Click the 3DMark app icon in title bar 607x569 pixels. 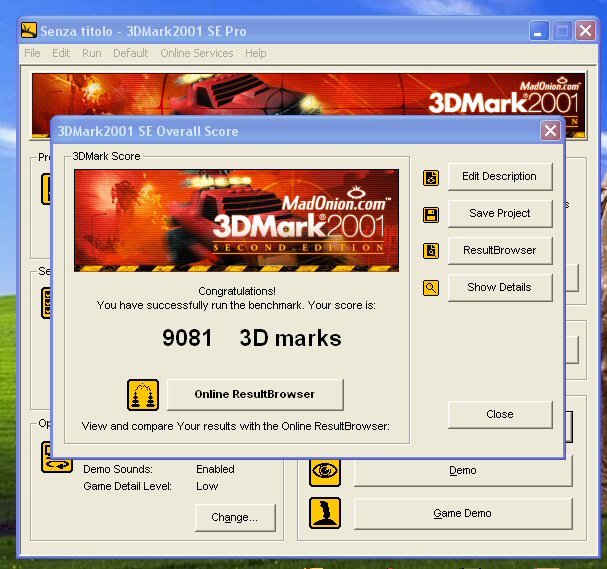click(29, 30)
